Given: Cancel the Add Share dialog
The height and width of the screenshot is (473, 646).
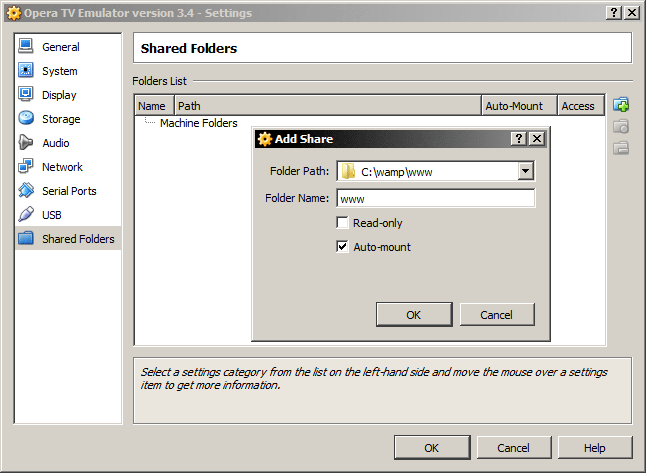Looking at the screenshot, I should pos(497,315).
